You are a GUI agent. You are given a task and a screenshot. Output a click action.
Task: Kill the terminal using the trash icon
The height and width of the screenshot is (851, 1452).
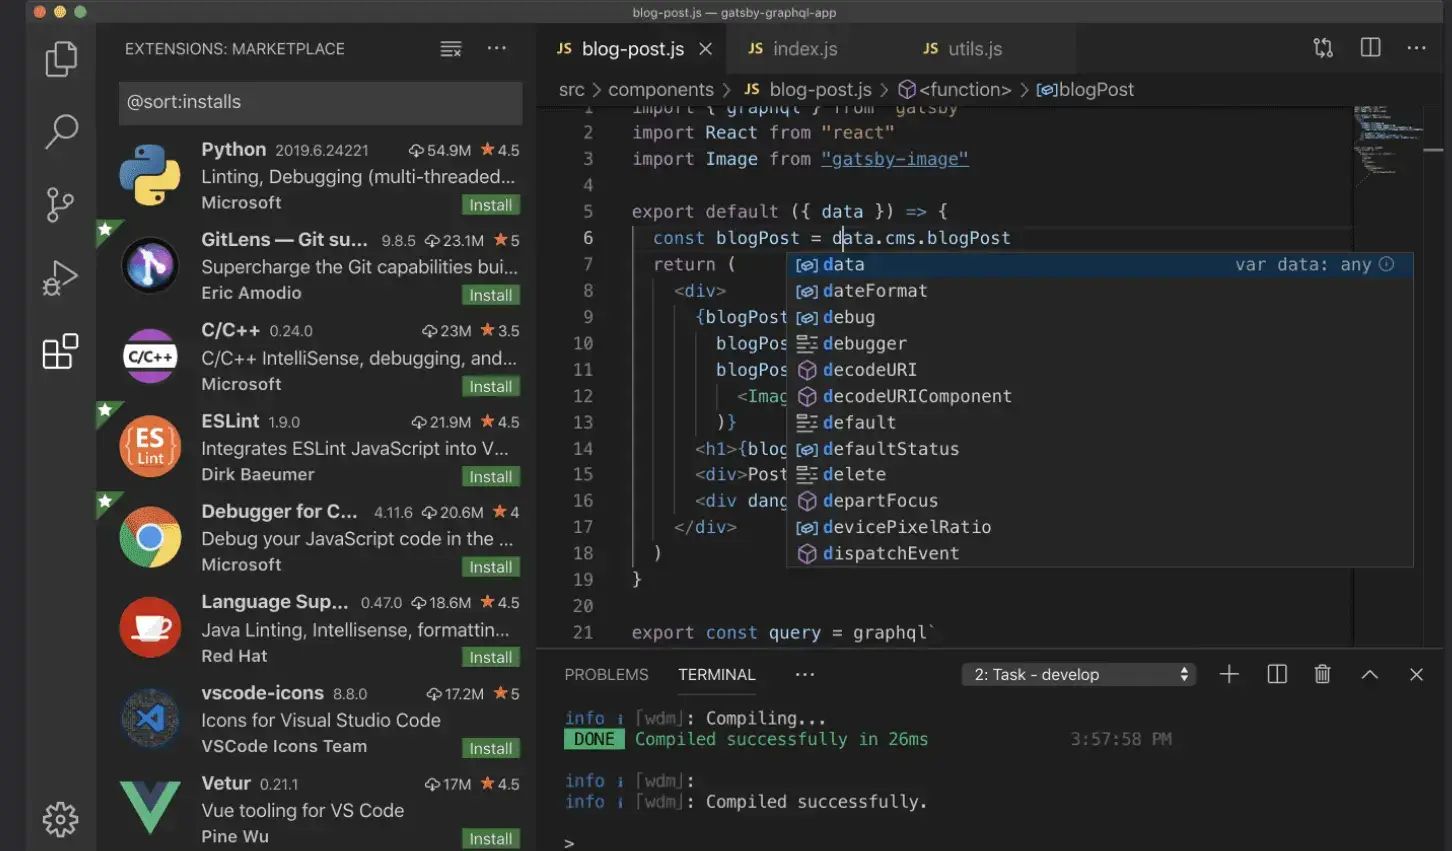point(1322,674)
